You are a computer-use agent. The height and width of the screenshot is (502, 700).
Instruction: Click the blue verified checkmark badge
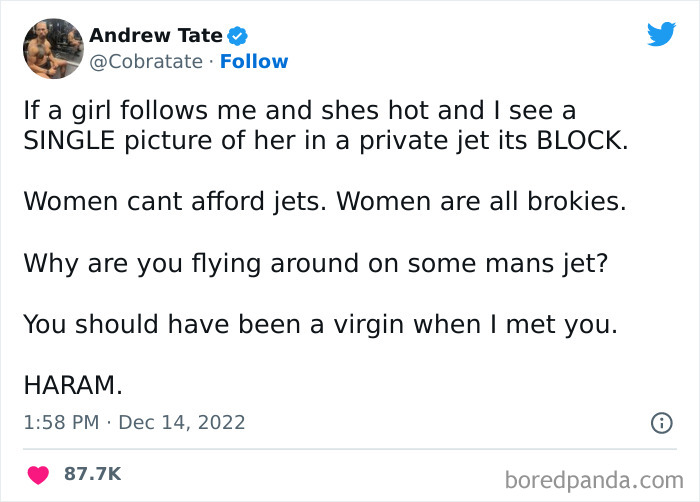(x=238, y=36)
